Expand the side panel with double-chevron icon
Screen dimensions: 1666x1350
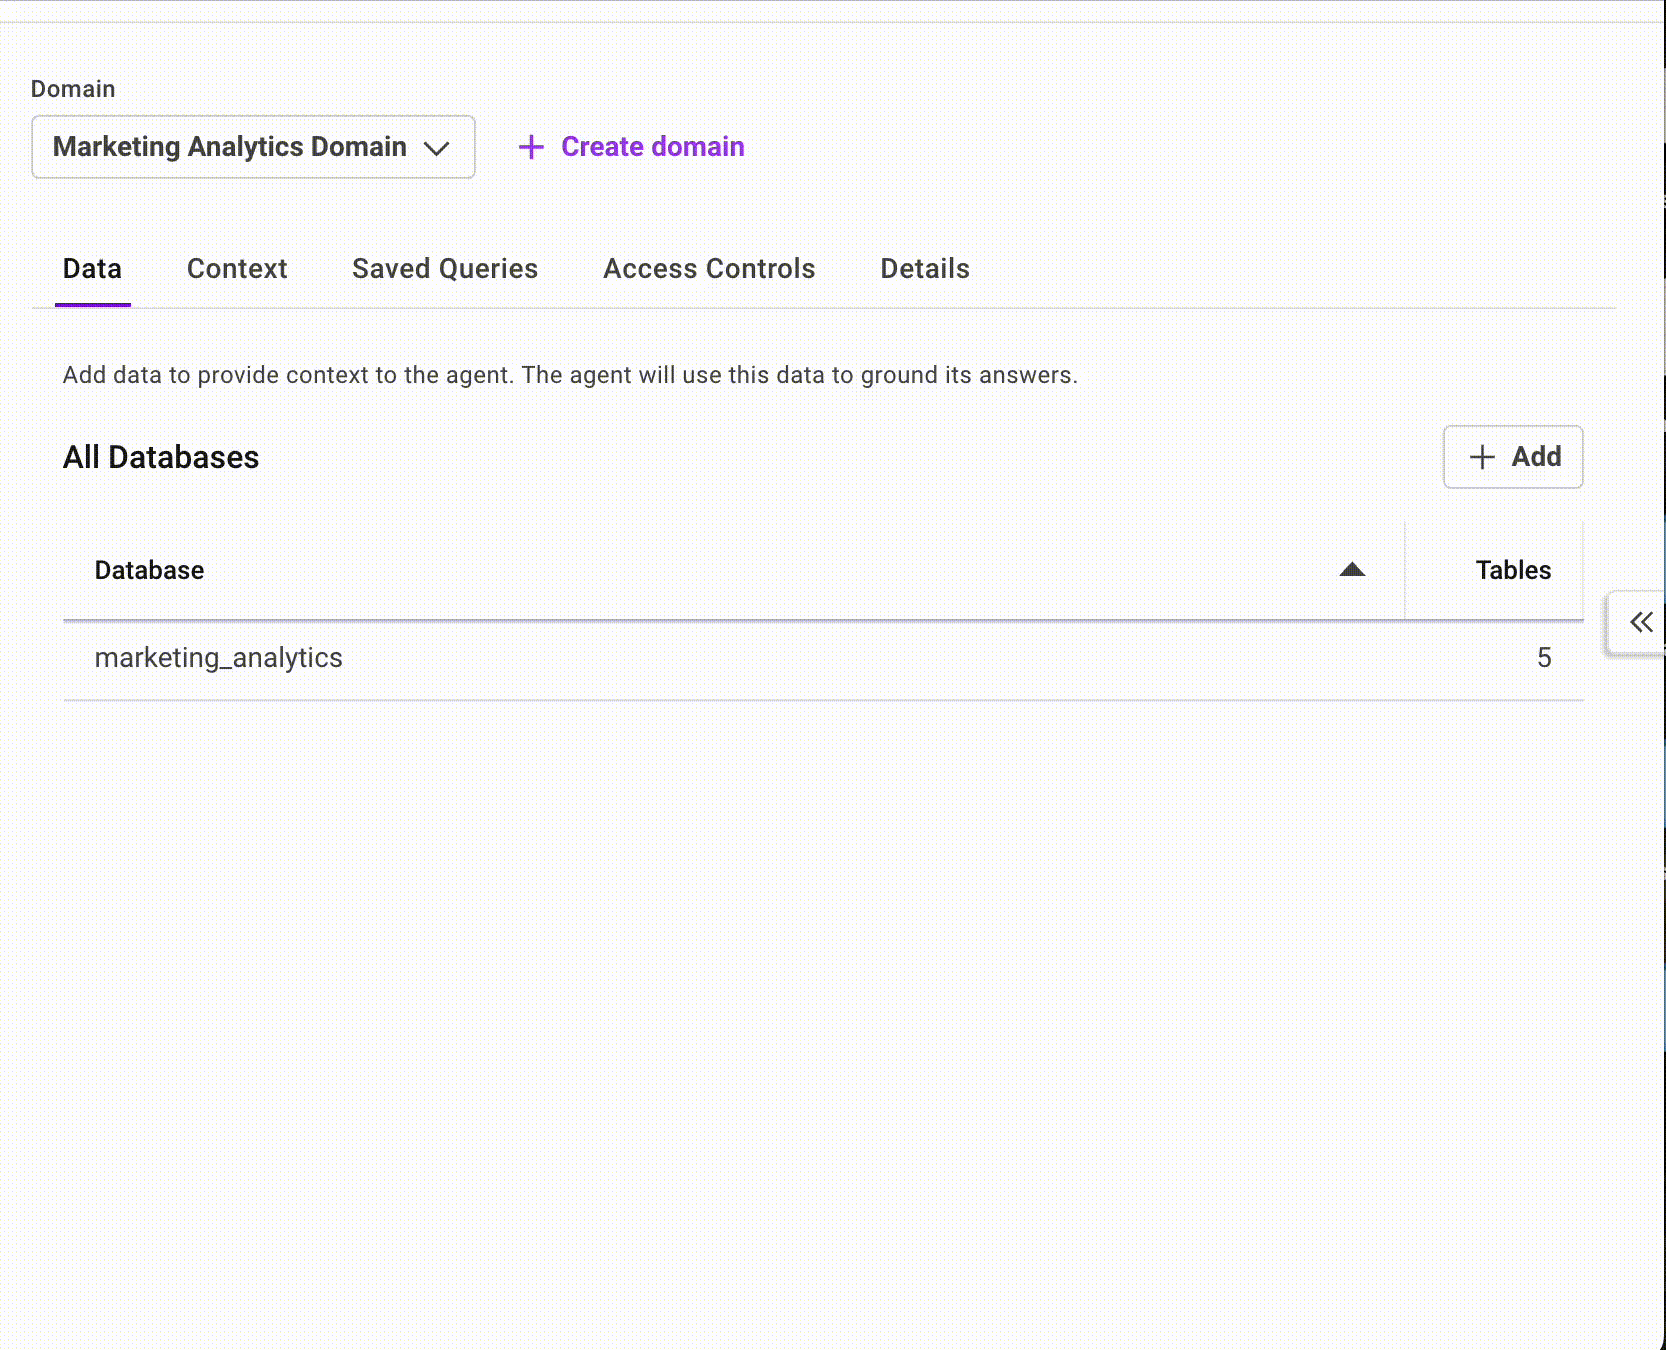click(1641, 622)
